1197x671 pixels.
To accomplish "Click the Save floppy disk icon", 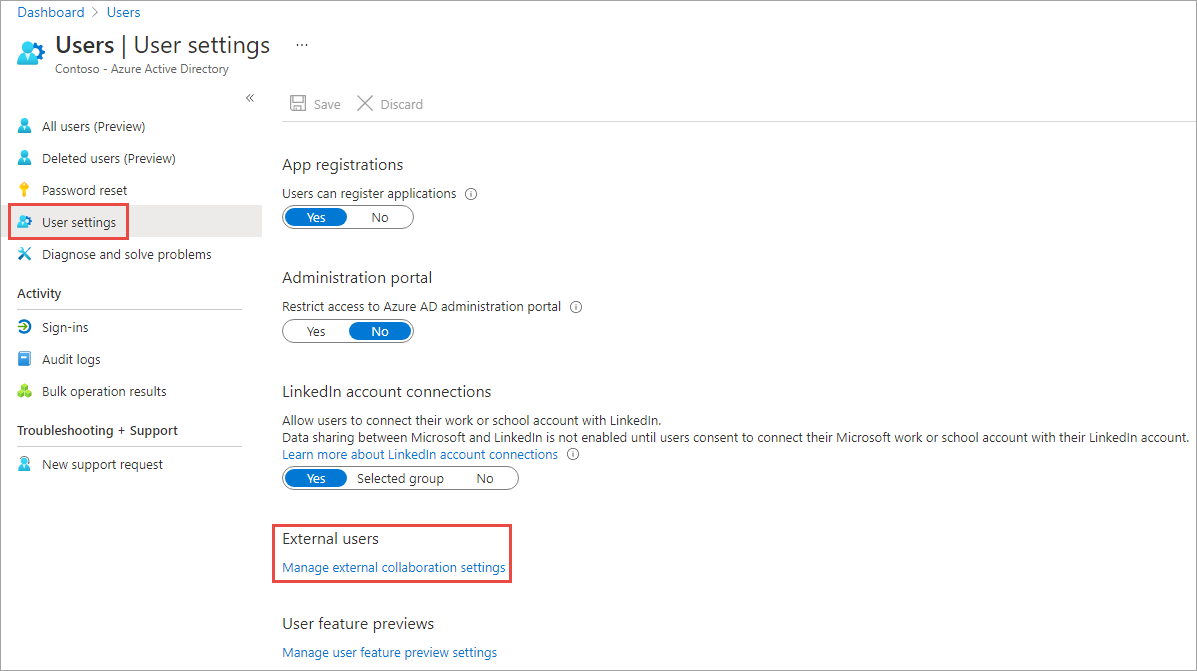I will pyautogui.click(x=298, y=104).
